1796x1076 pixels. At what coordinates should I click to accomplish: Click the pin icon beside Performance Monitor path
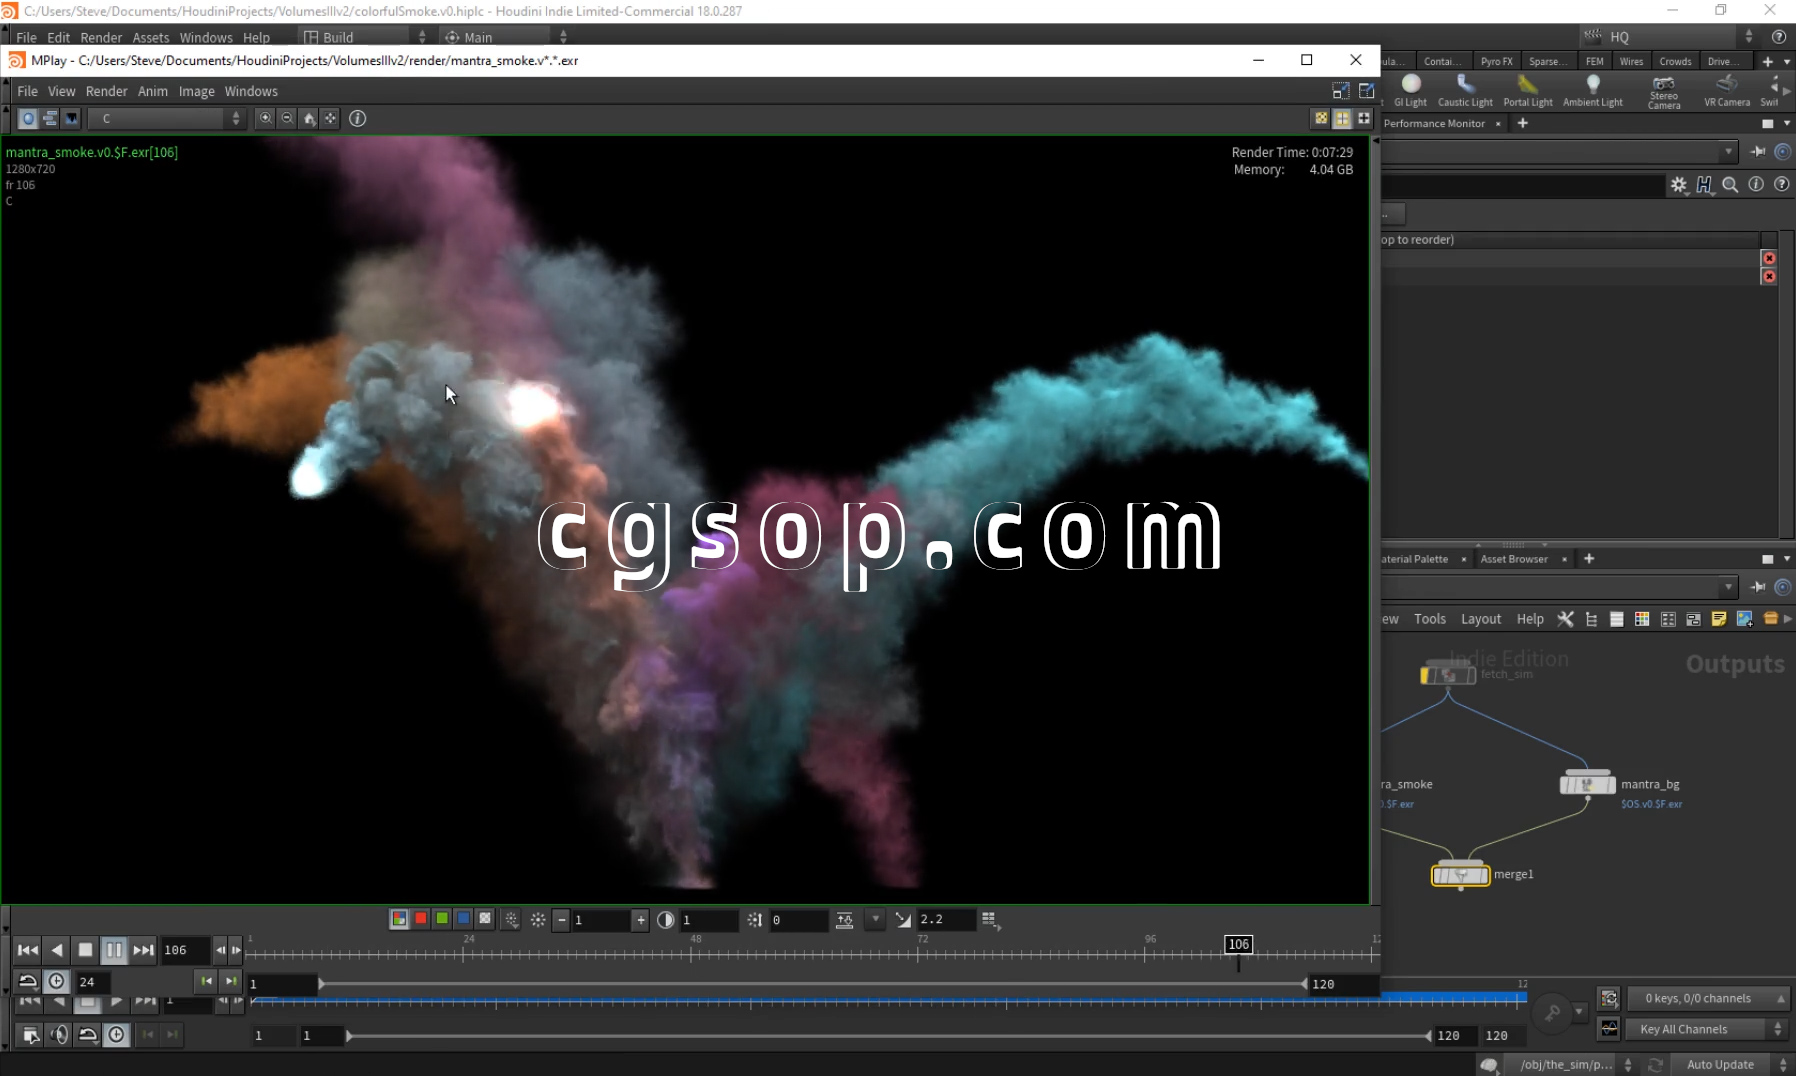pos(1758,152)
